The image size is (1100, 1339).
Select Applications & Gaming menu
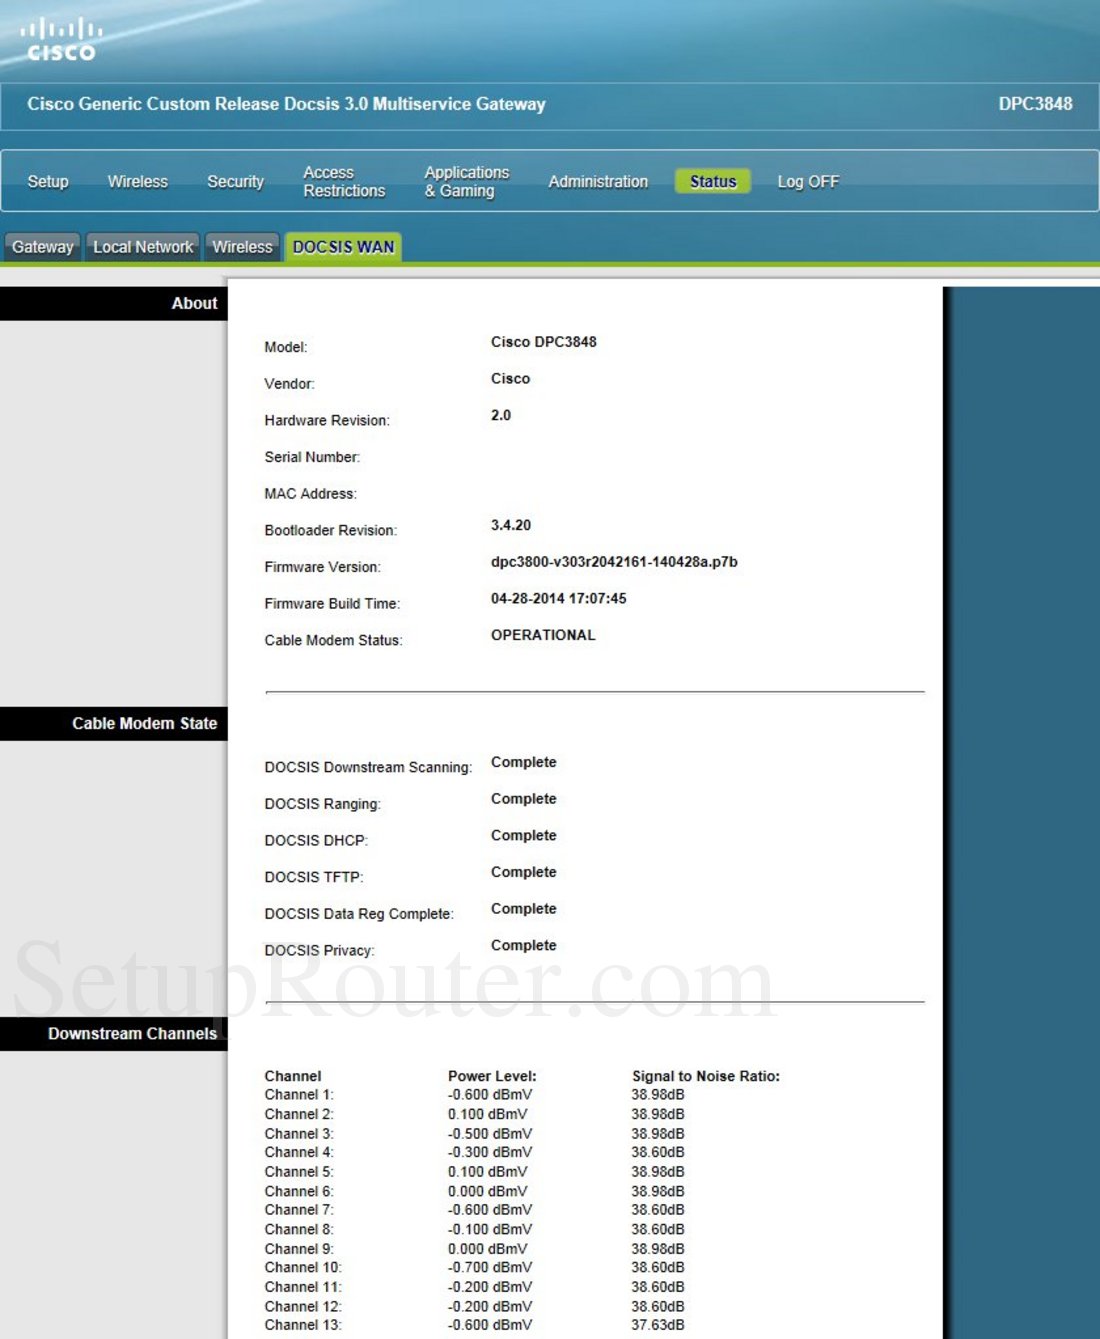pos(466,181)
